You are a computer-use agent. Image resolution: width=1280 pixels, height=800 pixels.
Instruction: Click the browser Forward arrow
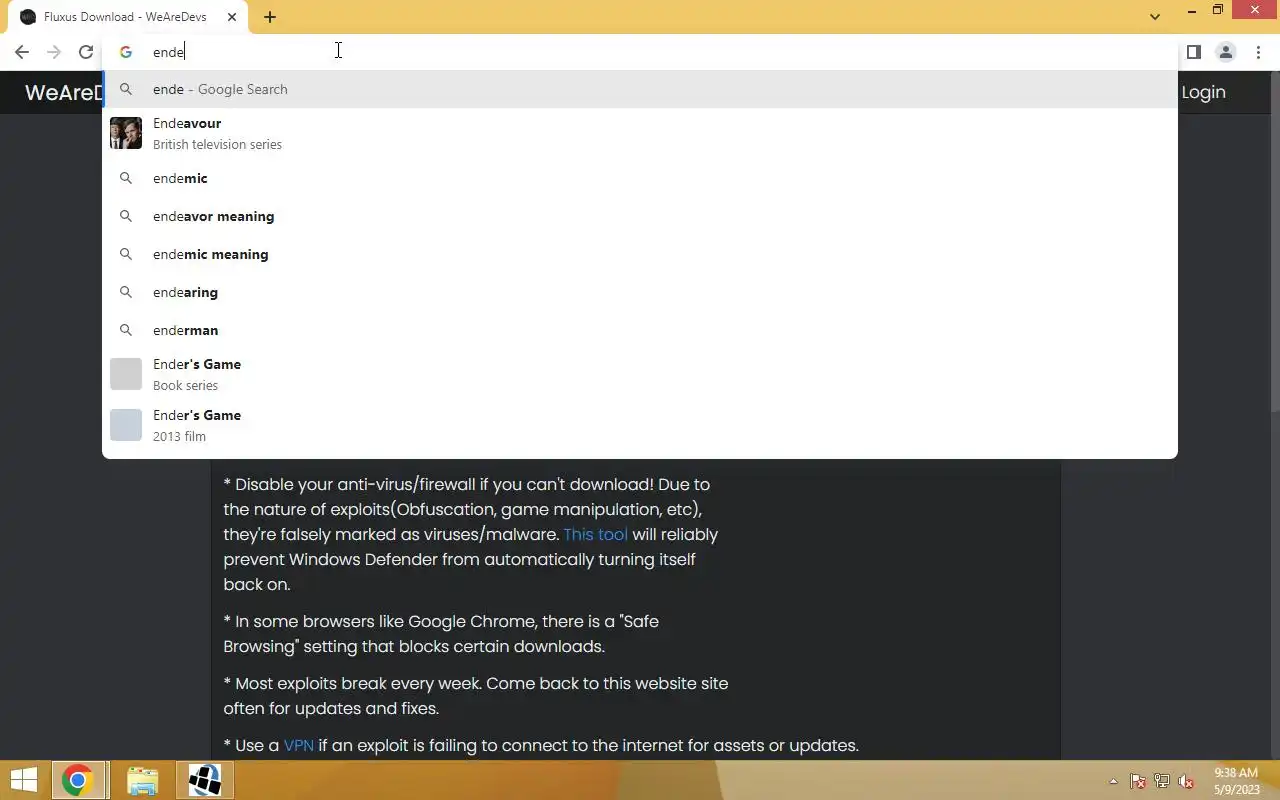click(54, 52)
